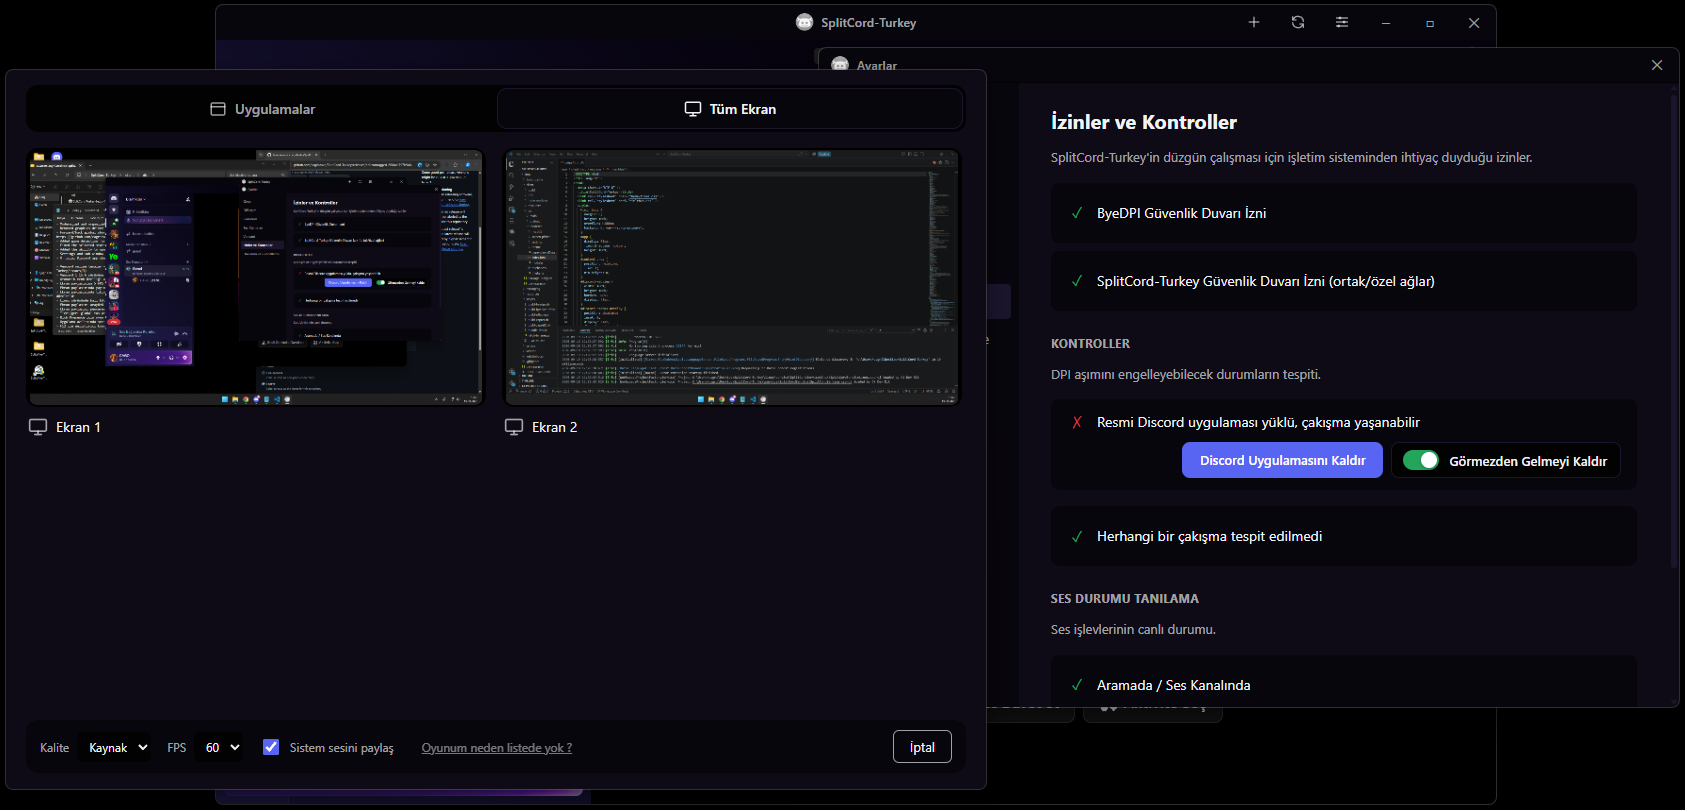Click the Discord Uygulamasını Kaldır button
The width and height of the screenshot is (1685, 810).
point(1282,460)
